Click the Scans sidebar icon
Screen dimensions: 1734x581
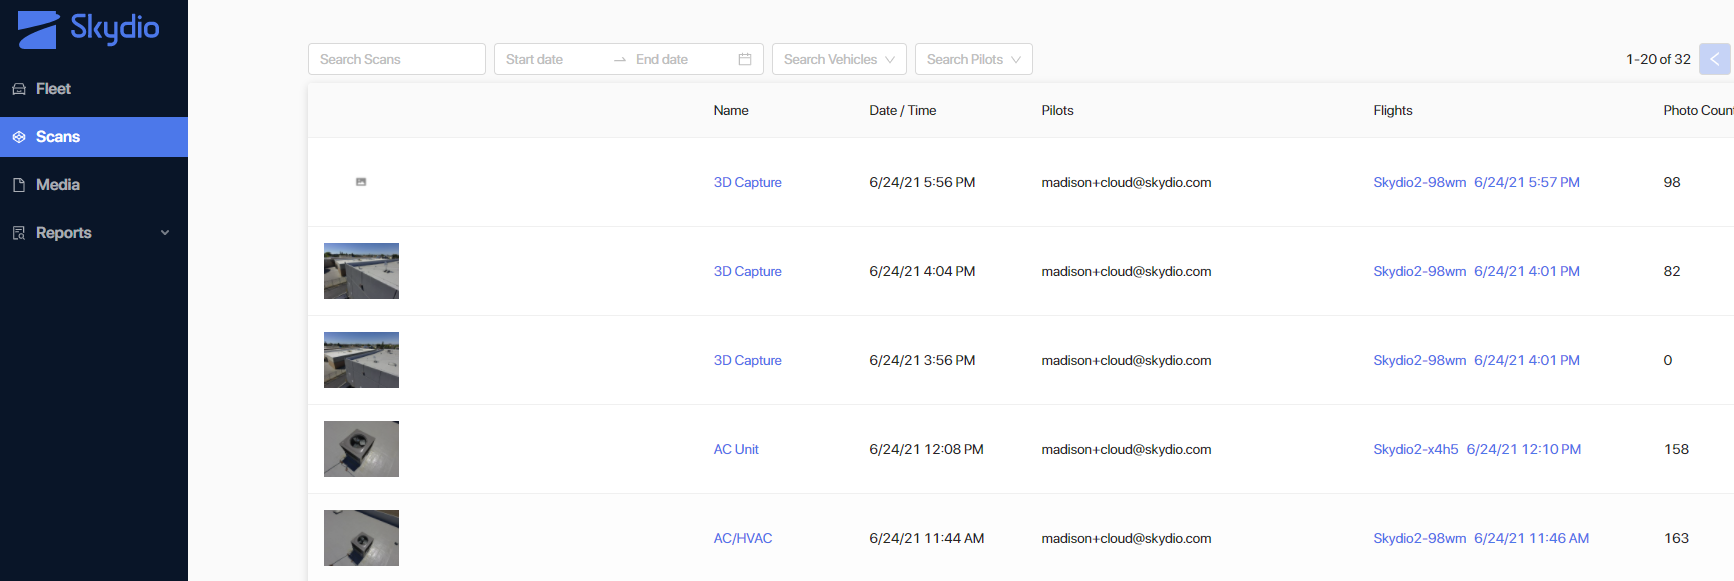coord(19,137)
